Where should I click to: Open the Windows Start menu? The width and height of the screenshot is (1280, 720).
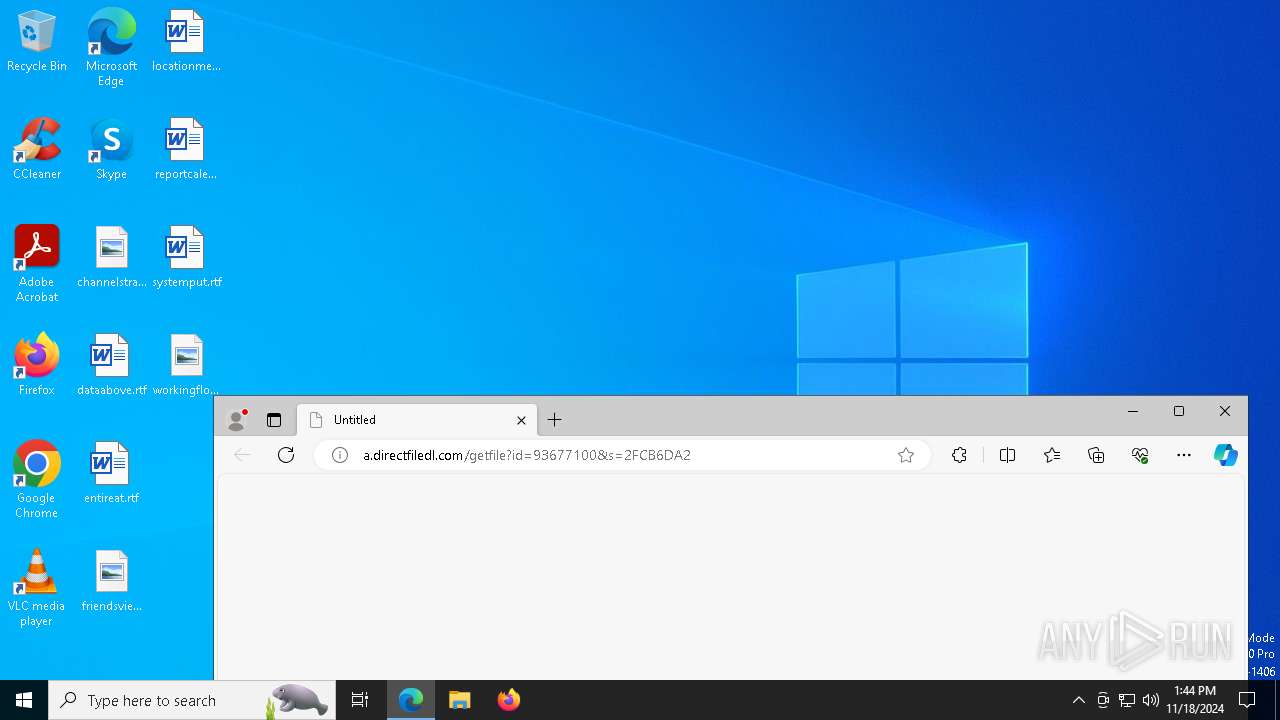tap(24, 700)
